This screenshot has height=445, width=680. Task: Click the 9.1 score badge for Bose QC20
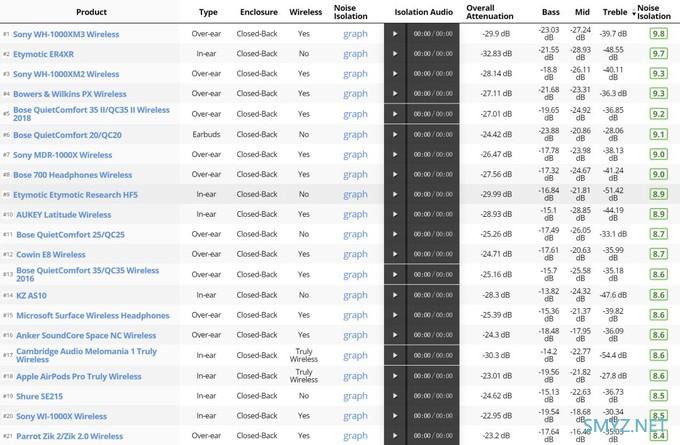tap(658, 134)
